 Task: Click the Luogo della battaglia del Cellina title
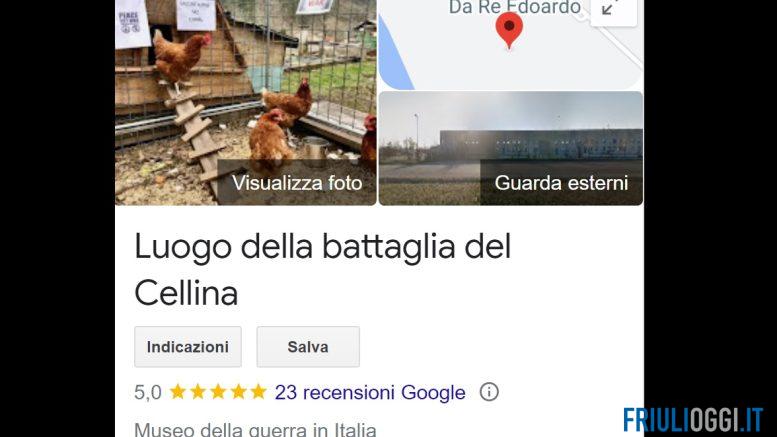323,270
